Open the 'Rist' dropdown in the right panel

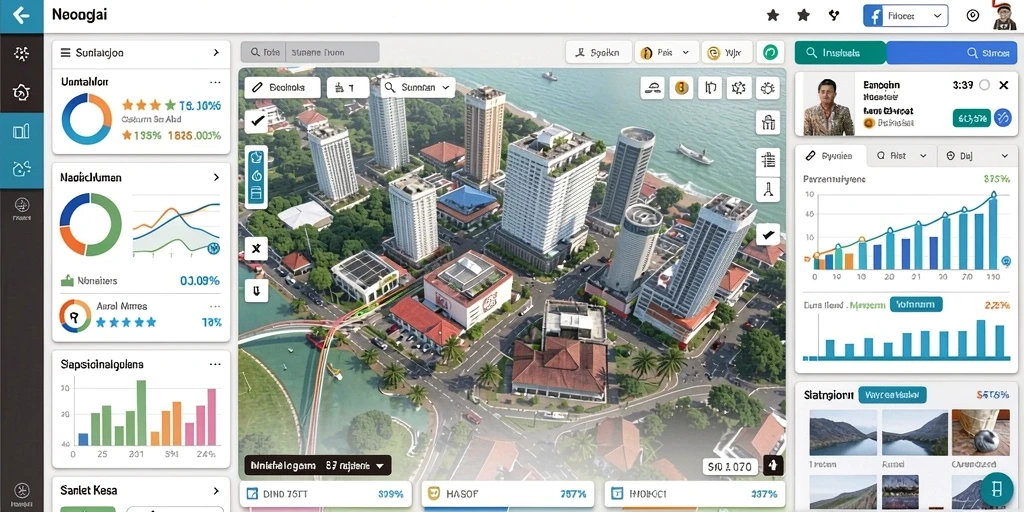coord(902,156)
